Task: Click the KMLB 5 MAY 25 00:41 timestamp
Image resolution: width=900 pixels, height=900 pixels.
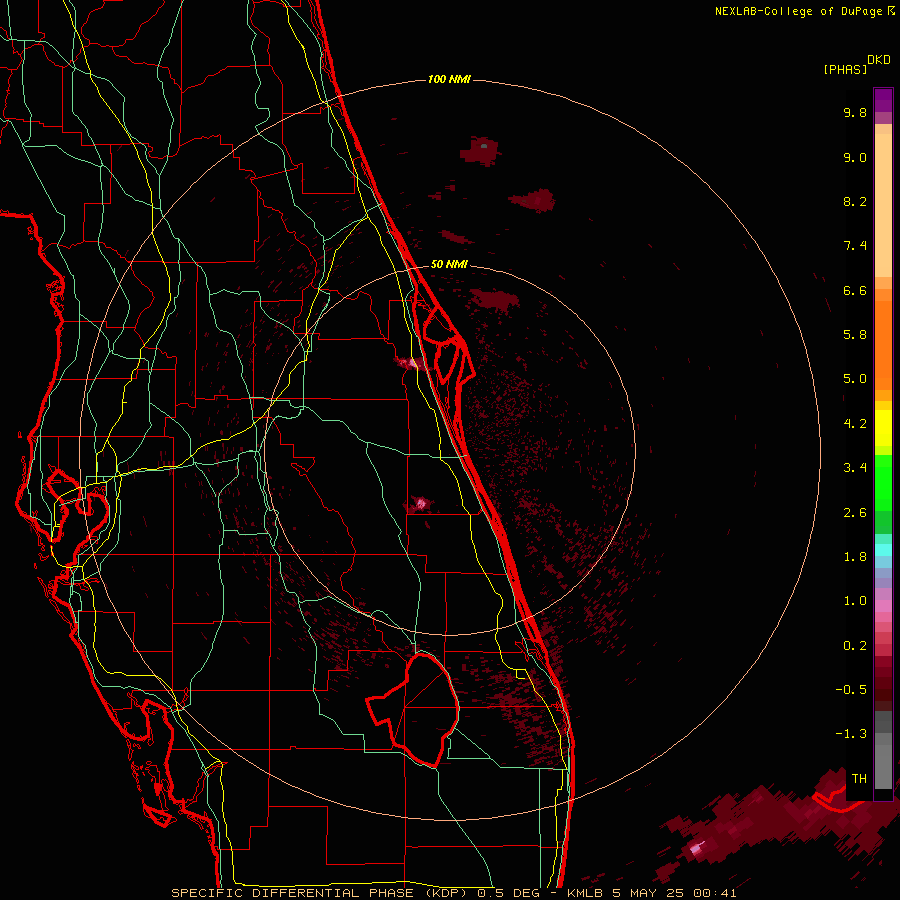Action: [x=651, y=893]
